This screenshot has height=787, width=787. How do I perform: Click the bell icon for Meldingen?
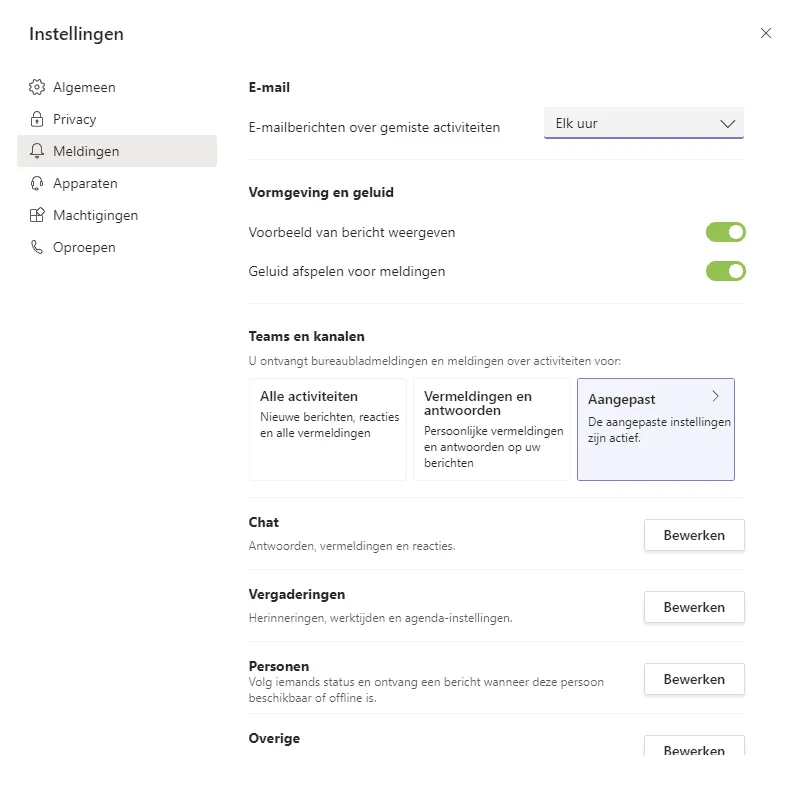(37, 151)
